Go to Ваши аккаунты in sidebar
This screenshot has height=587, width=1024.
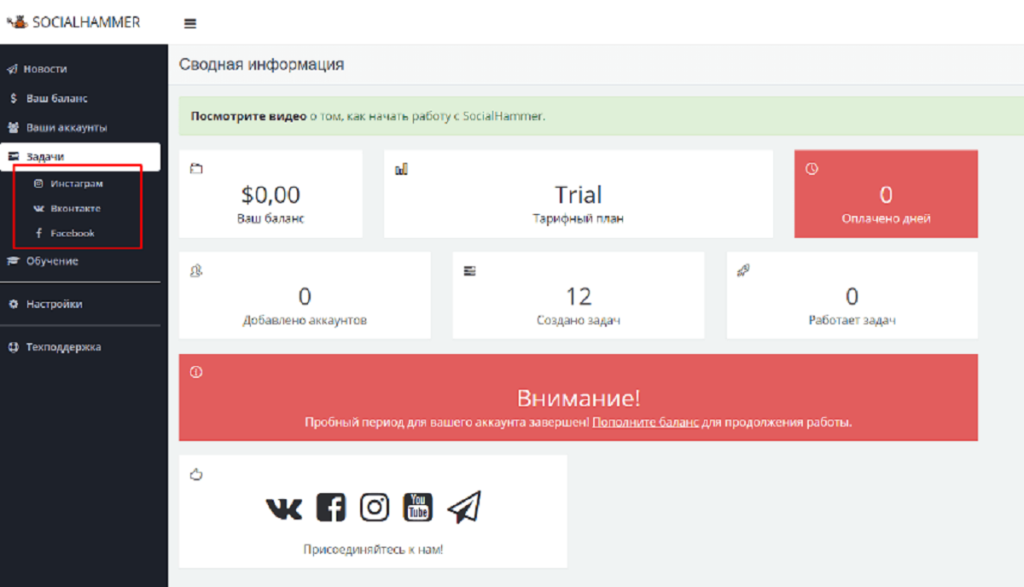[66, 128]
